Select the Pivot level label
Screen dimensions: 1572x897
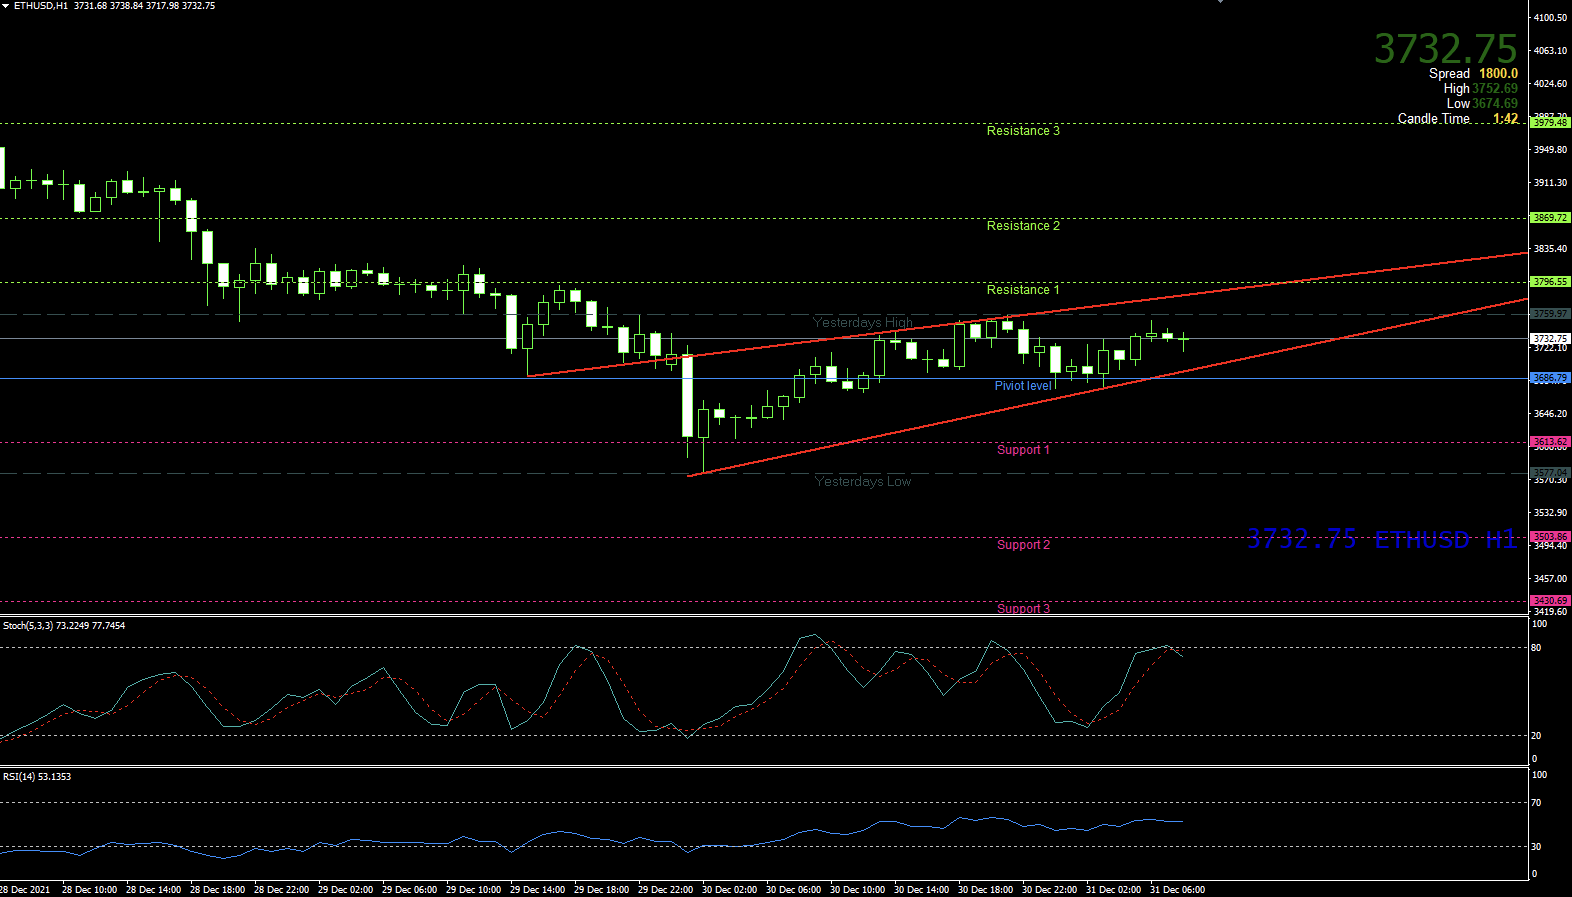coord(1022,386)
